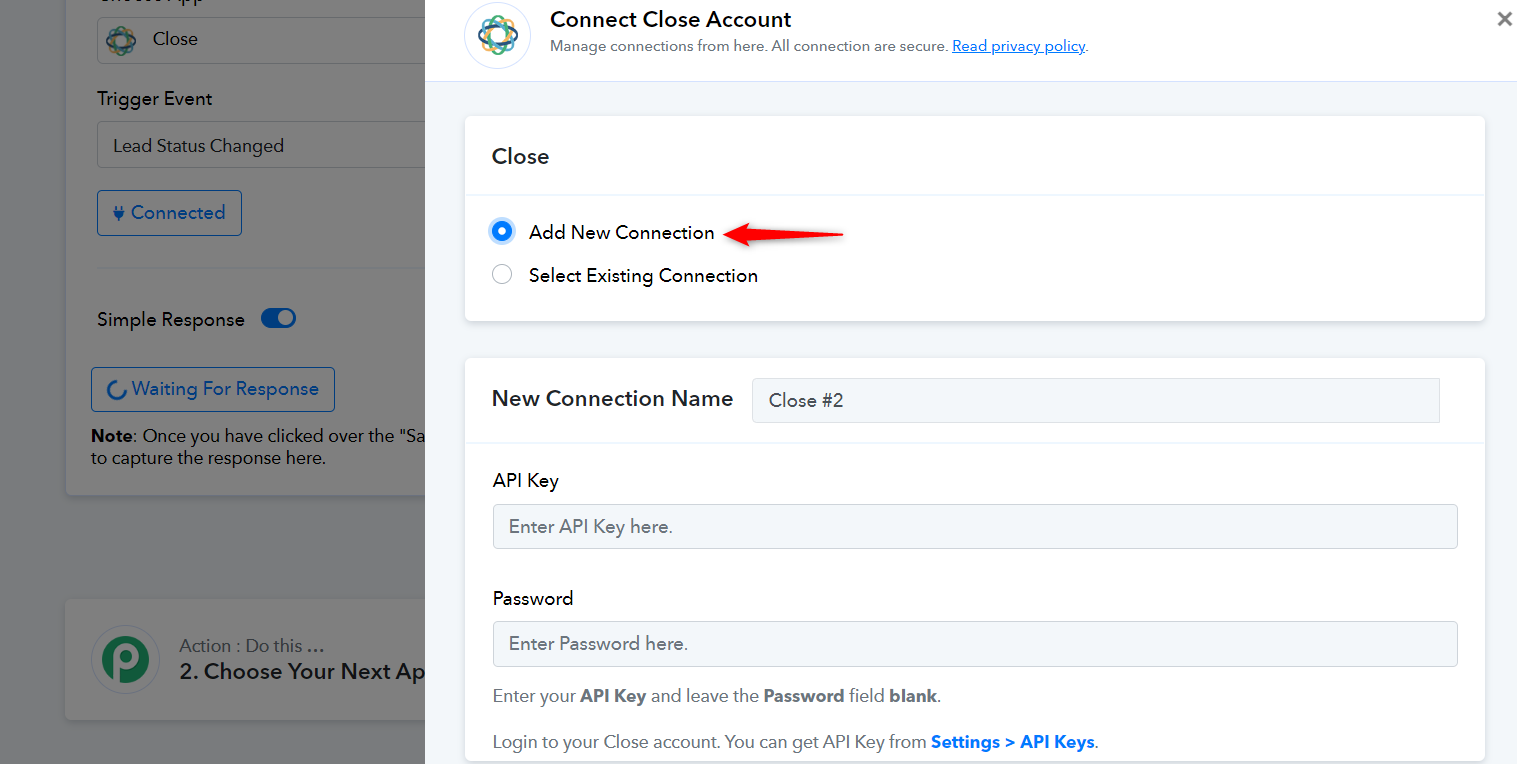Toggle the Simple Response switch
The image size is (1517, 764).
tap(278, 319)
